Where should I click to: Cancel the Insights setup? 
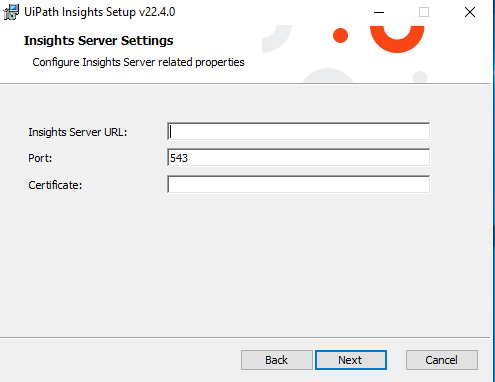(x=442, y=360)
